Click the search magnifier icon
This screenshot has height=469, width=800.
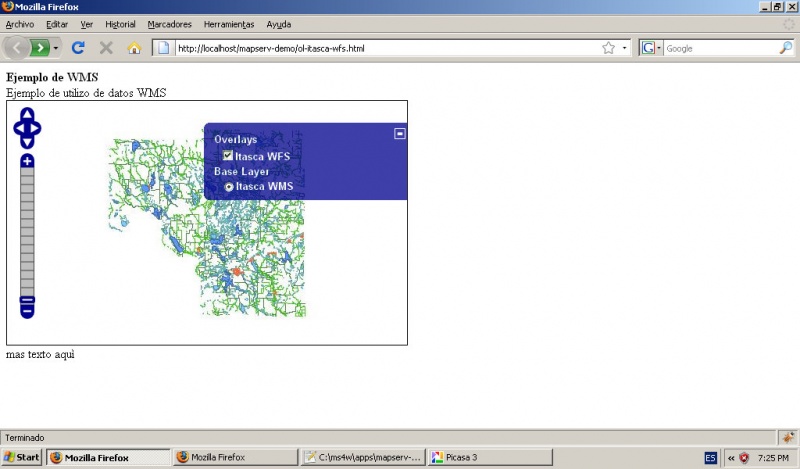coord(785,47)
